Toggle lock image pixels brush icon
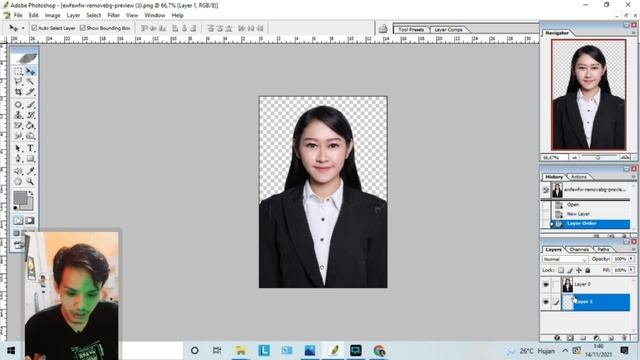Screen dimensions: 640x360 (570, 270)
